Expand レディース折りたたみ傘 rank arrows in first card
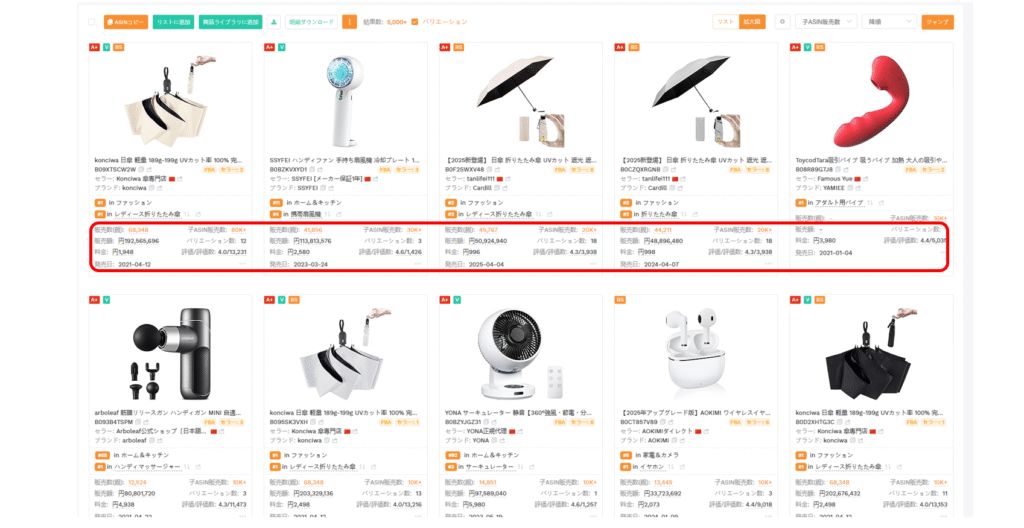 pyautogui.click(x=187, y=214)
